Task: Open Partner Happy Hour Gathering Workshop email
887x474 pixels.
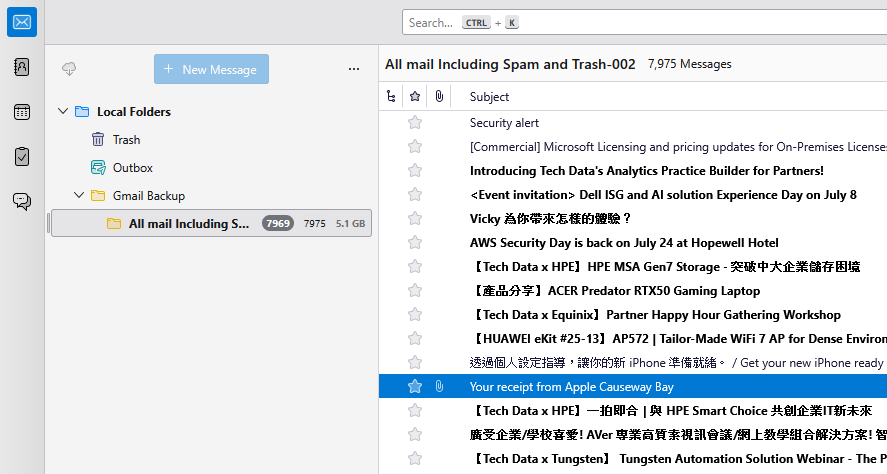Action: pyautogui.click(x=655, y=314)
